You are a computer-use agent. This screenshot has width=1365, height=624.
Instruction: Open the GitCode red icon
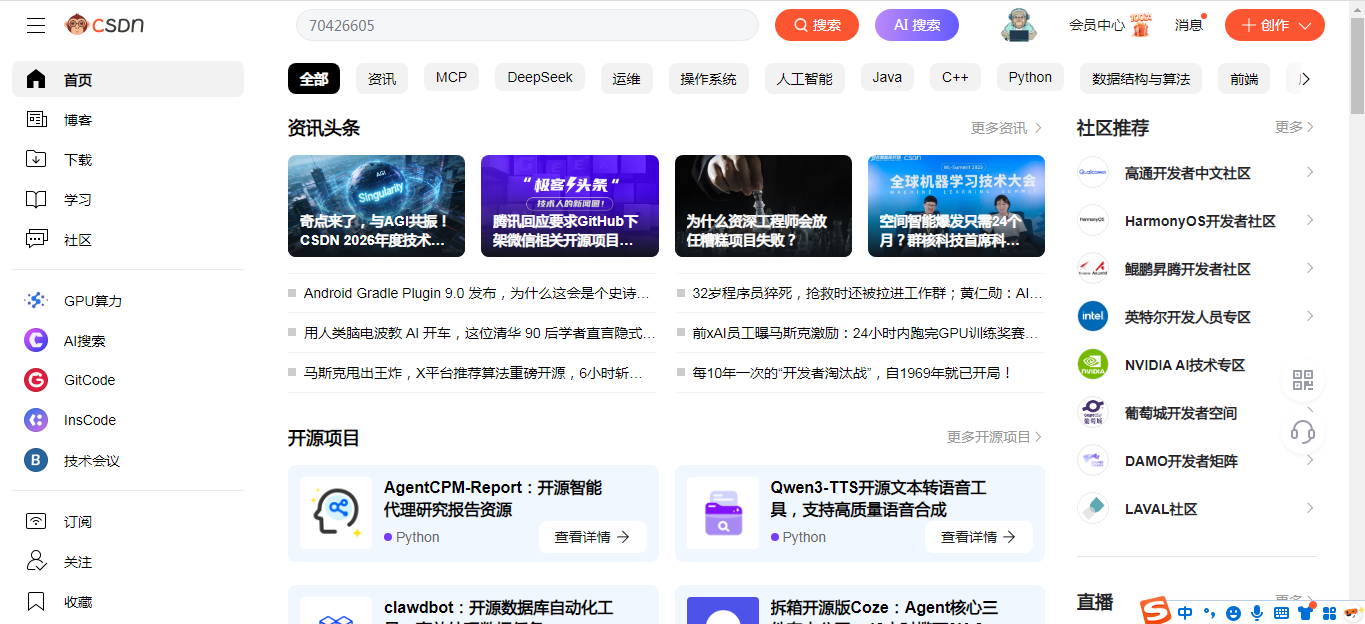[36, 380]
